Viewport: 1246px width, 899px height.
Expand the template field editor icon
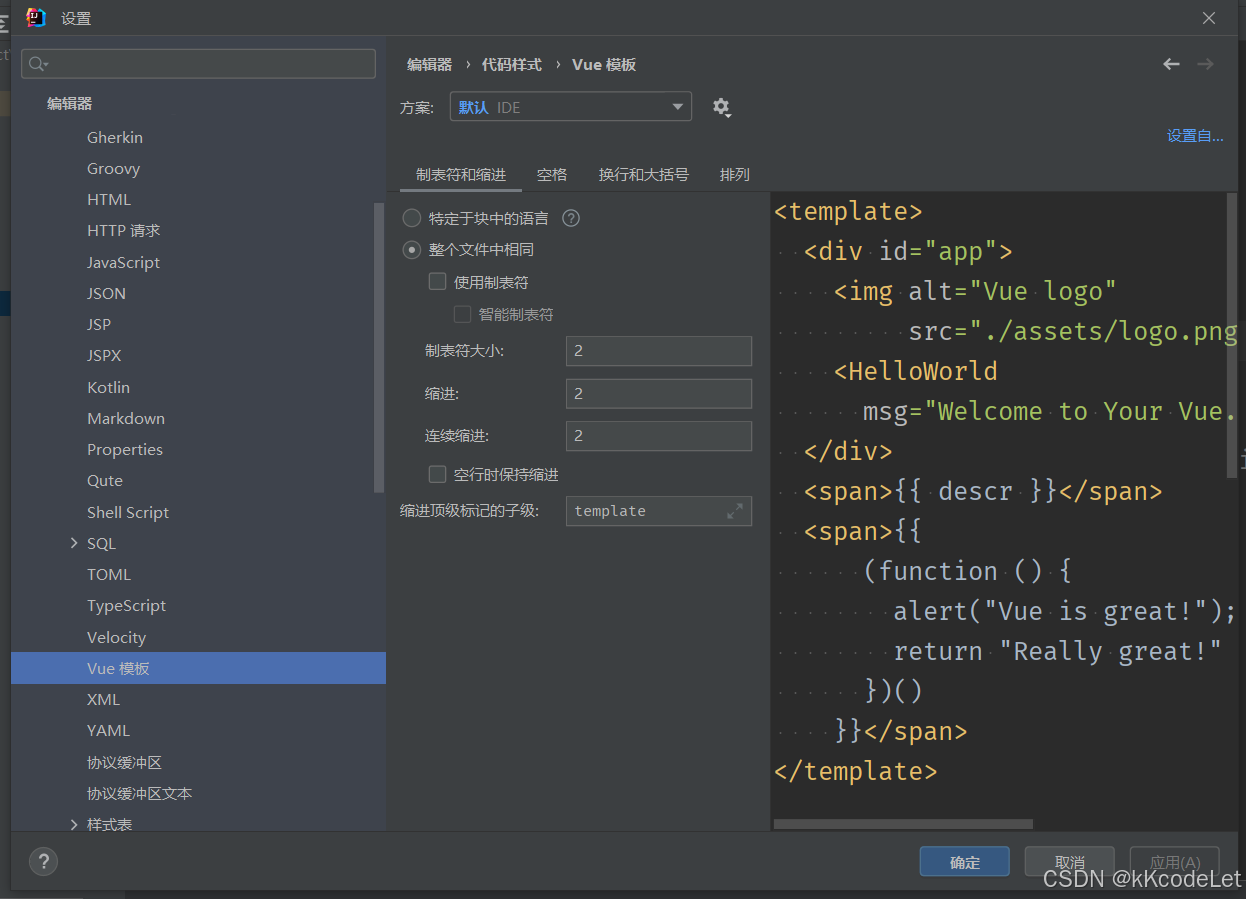pyautogui.click(x=735, y=511)
